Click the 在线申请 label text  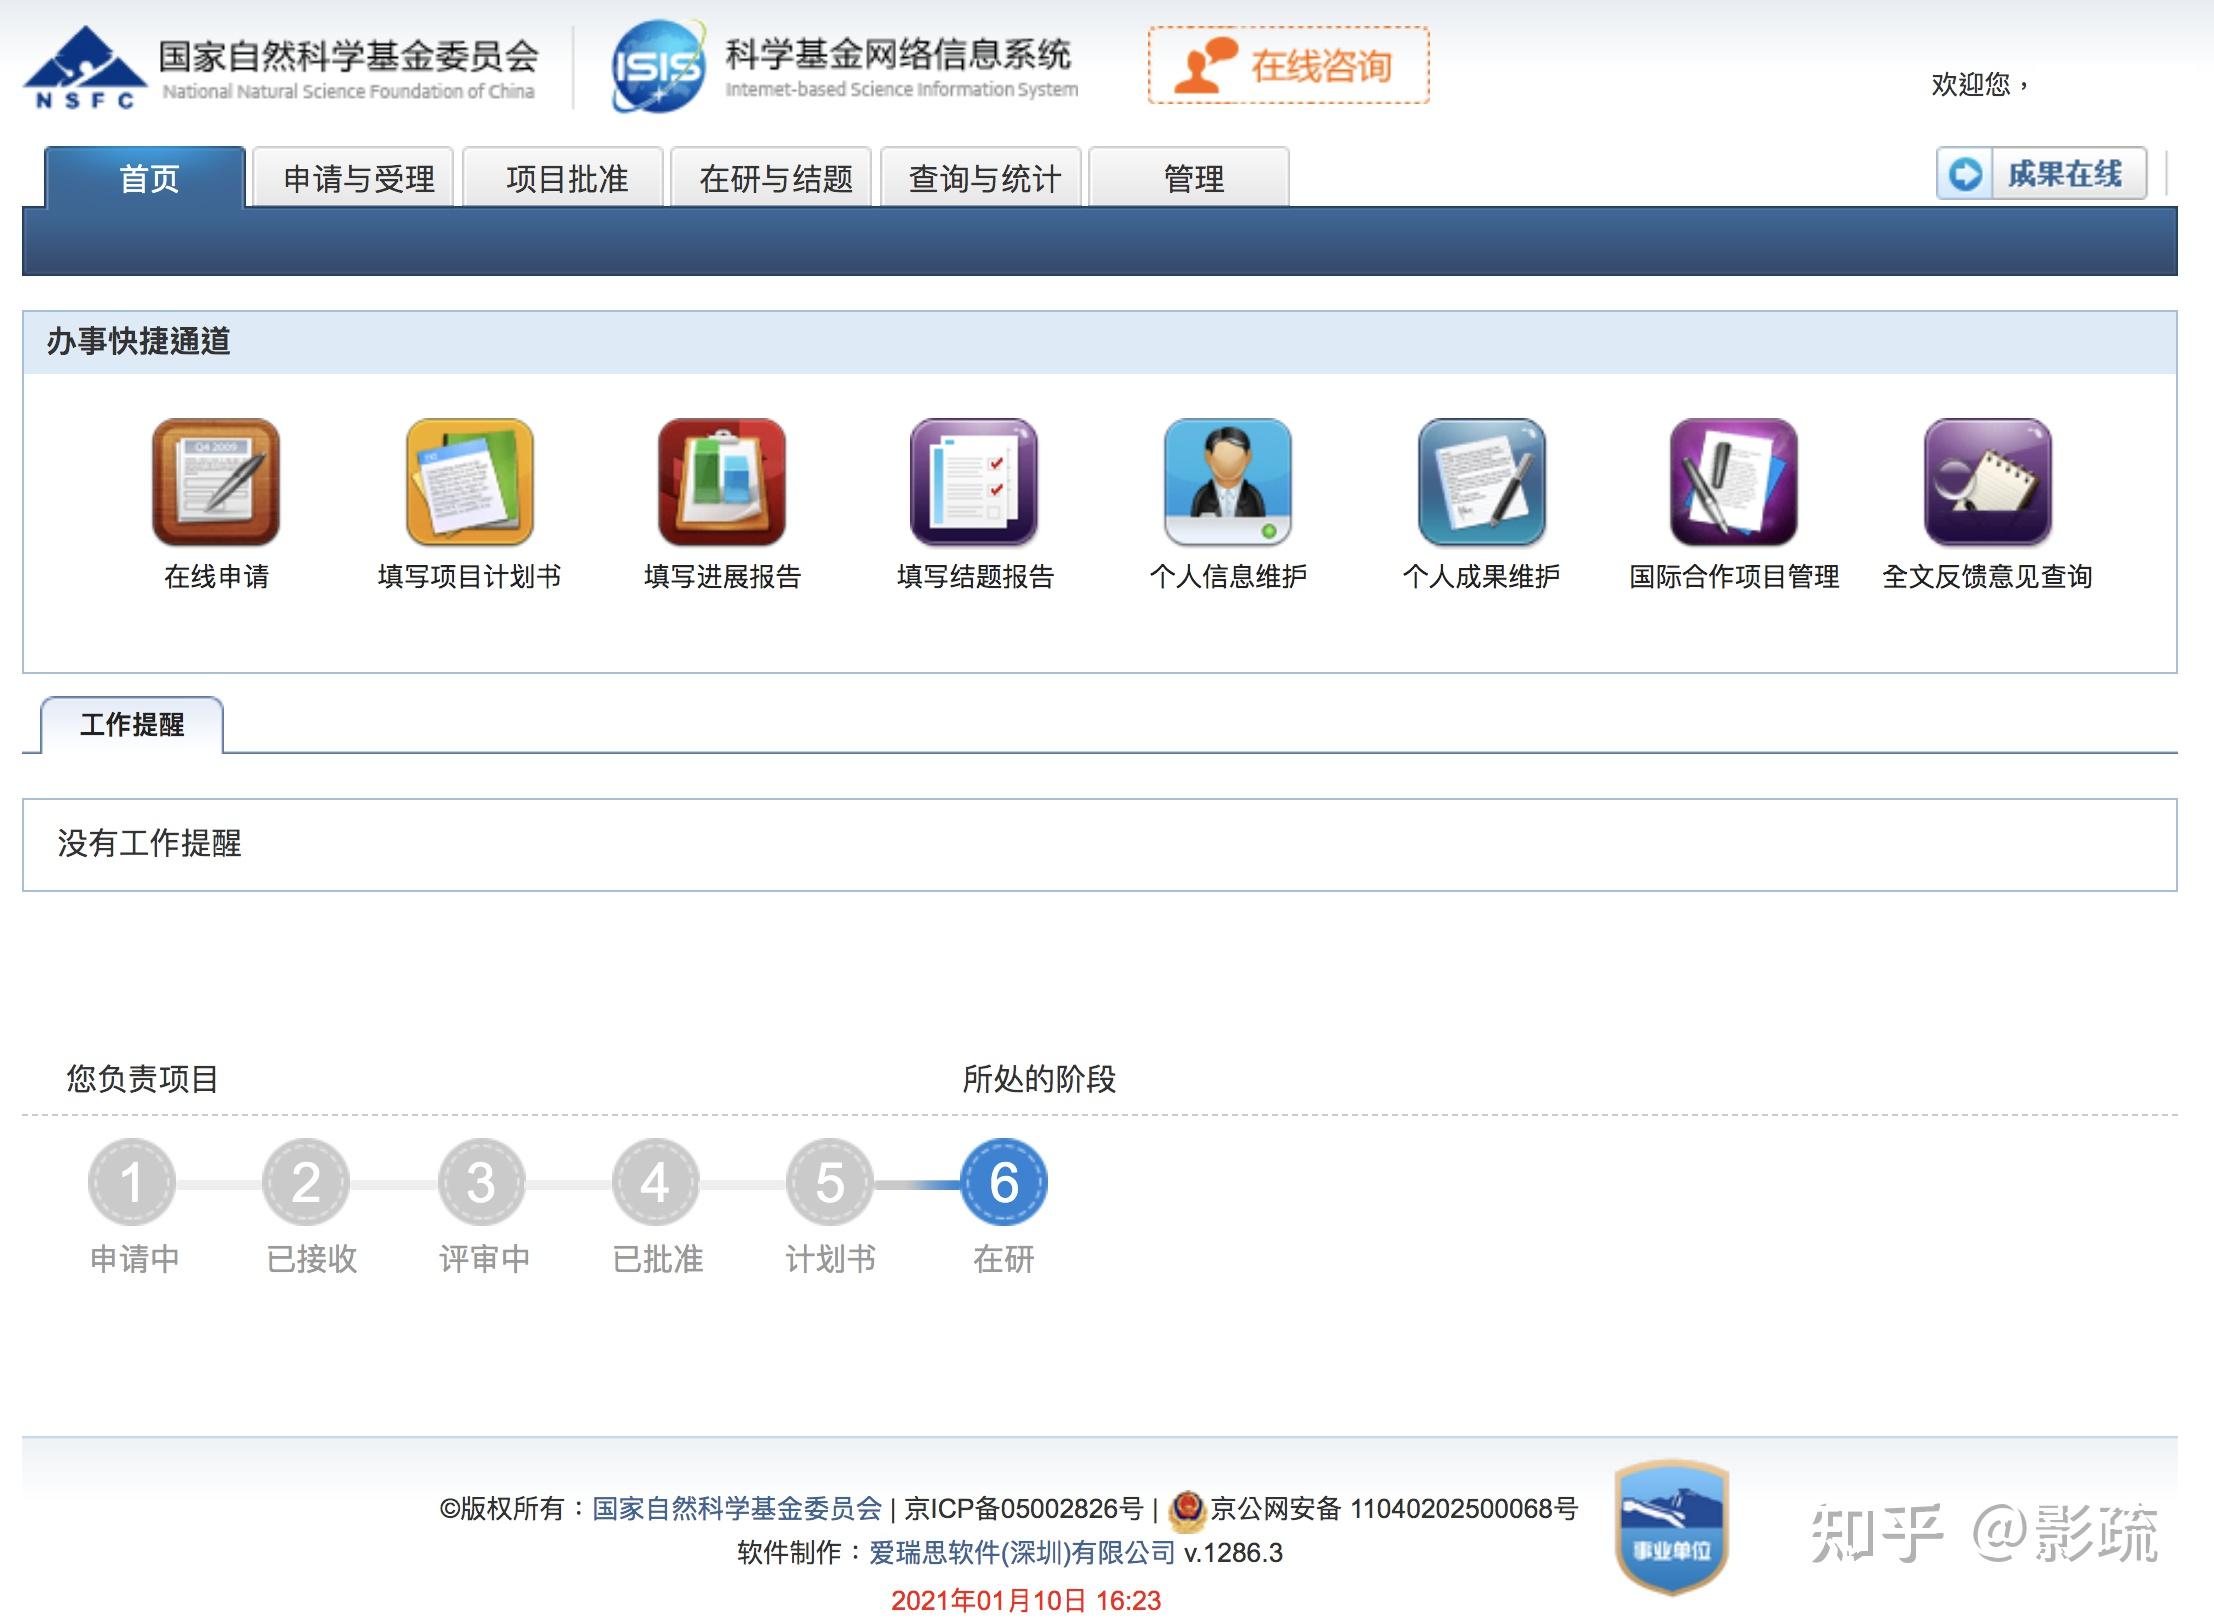click(216, 576)
